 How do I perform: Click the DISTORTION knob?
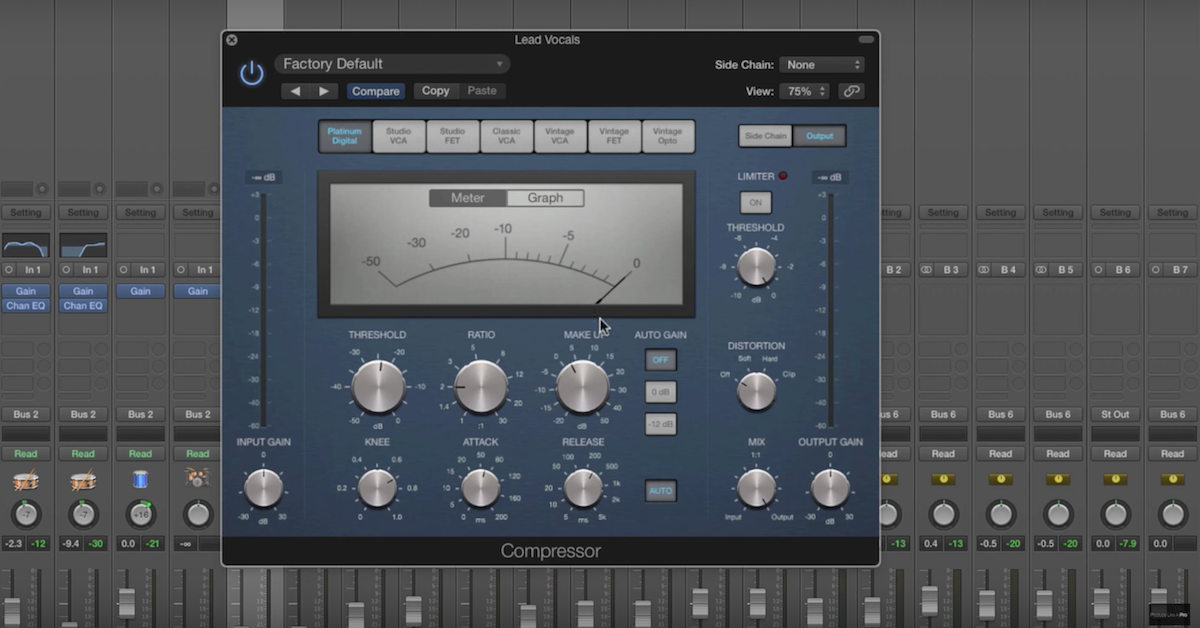(x=755, y=391)
